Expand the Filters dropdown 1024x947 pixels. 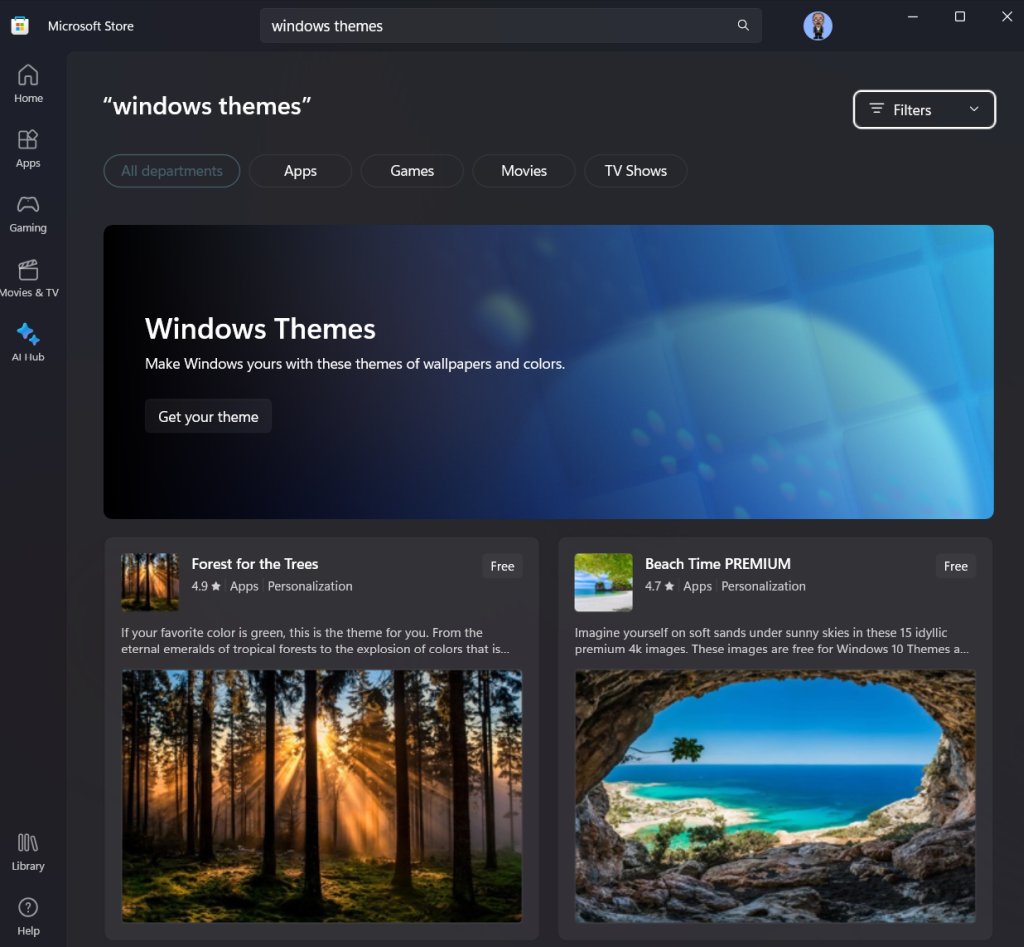pos(924,110)
